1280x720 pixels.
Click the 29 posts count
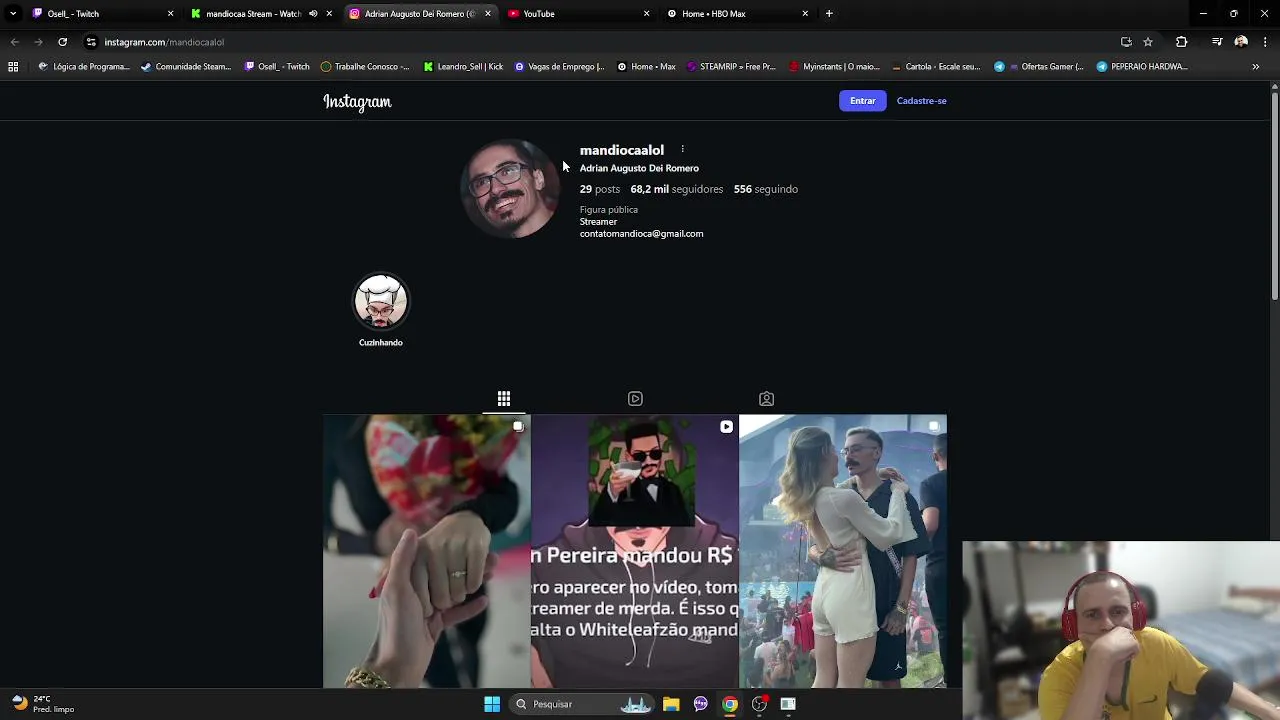pos(600,189)
